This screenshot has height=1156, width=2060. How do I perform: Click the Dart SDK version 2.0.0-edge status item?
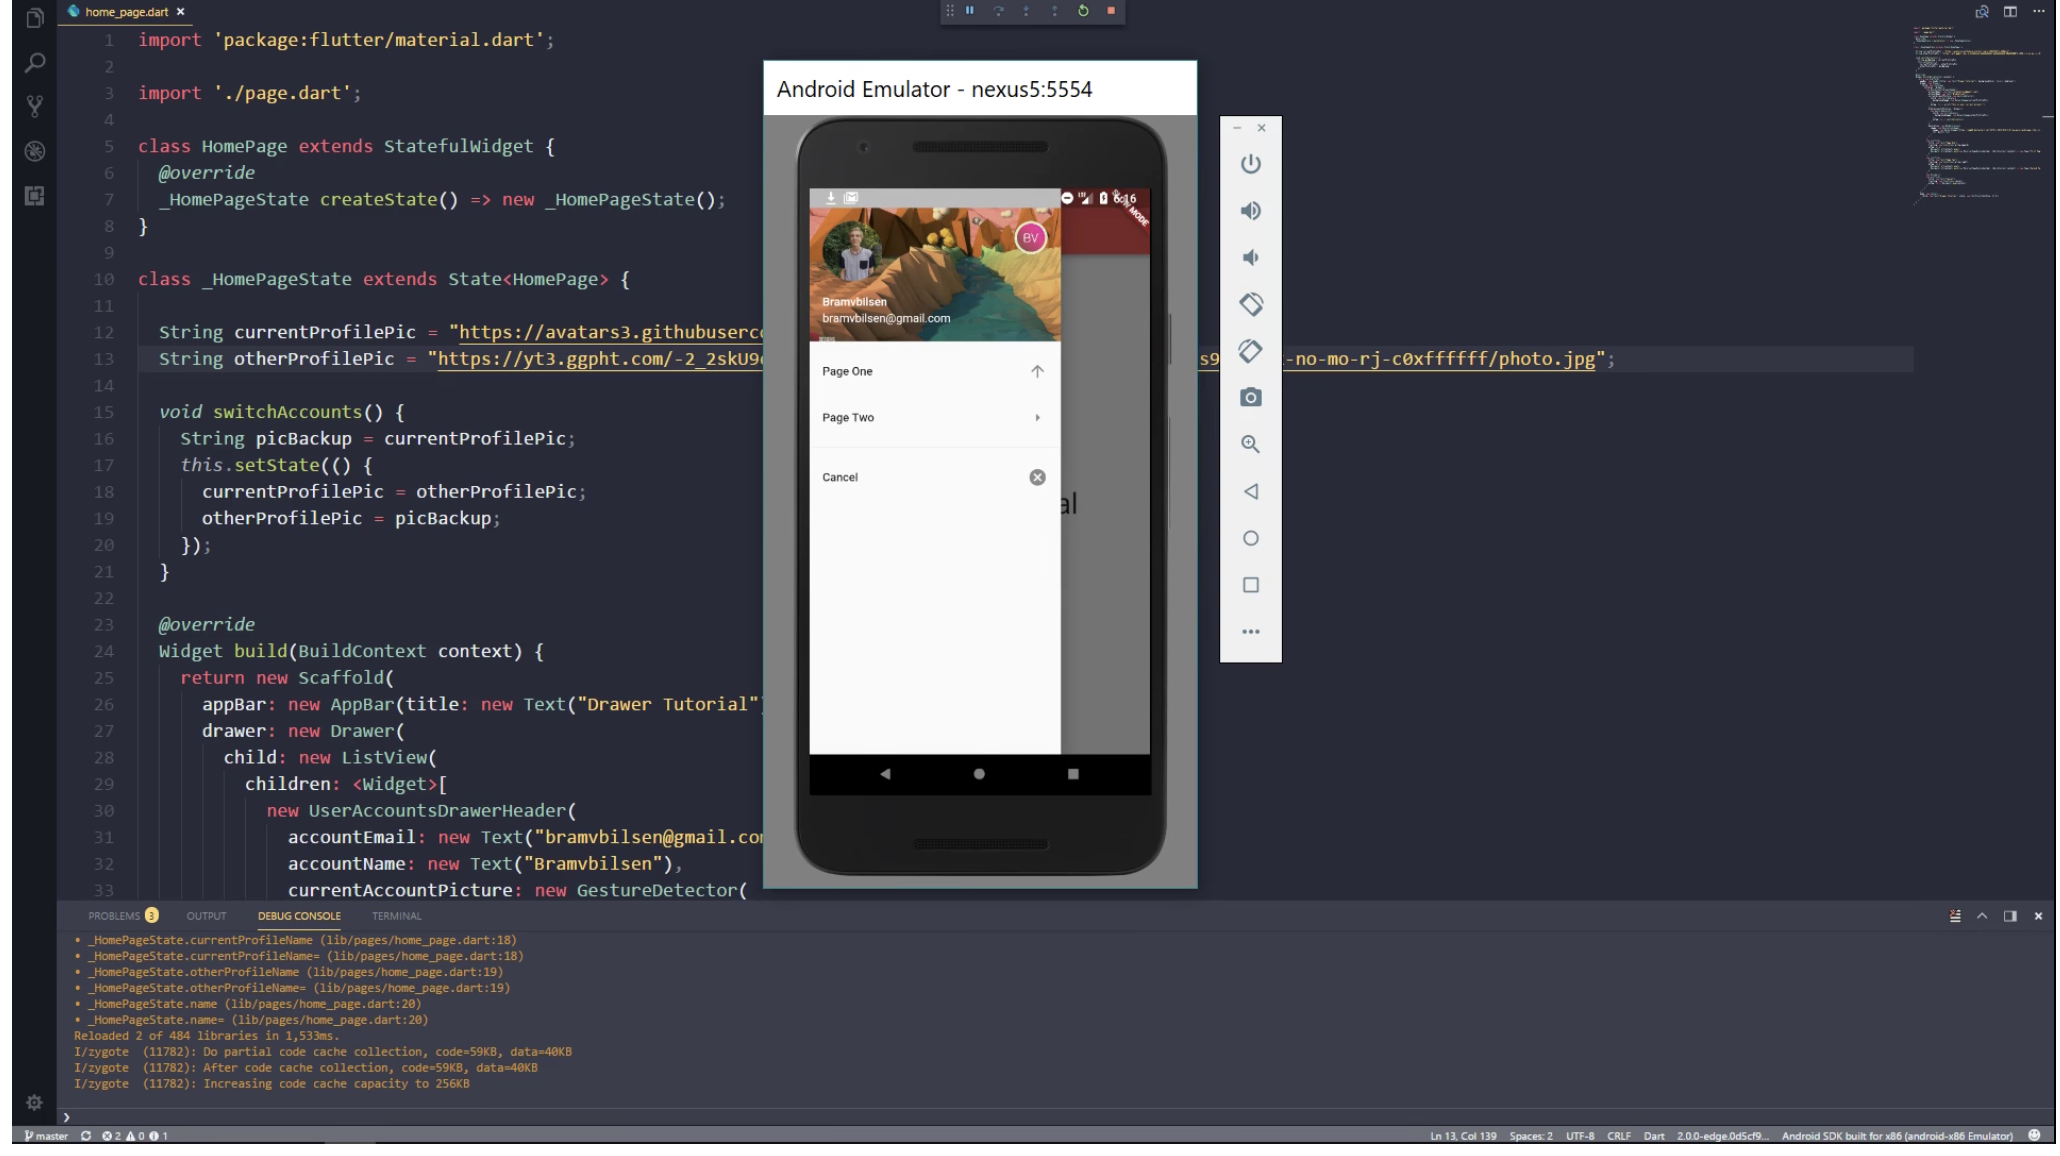pos(1722,1135)
